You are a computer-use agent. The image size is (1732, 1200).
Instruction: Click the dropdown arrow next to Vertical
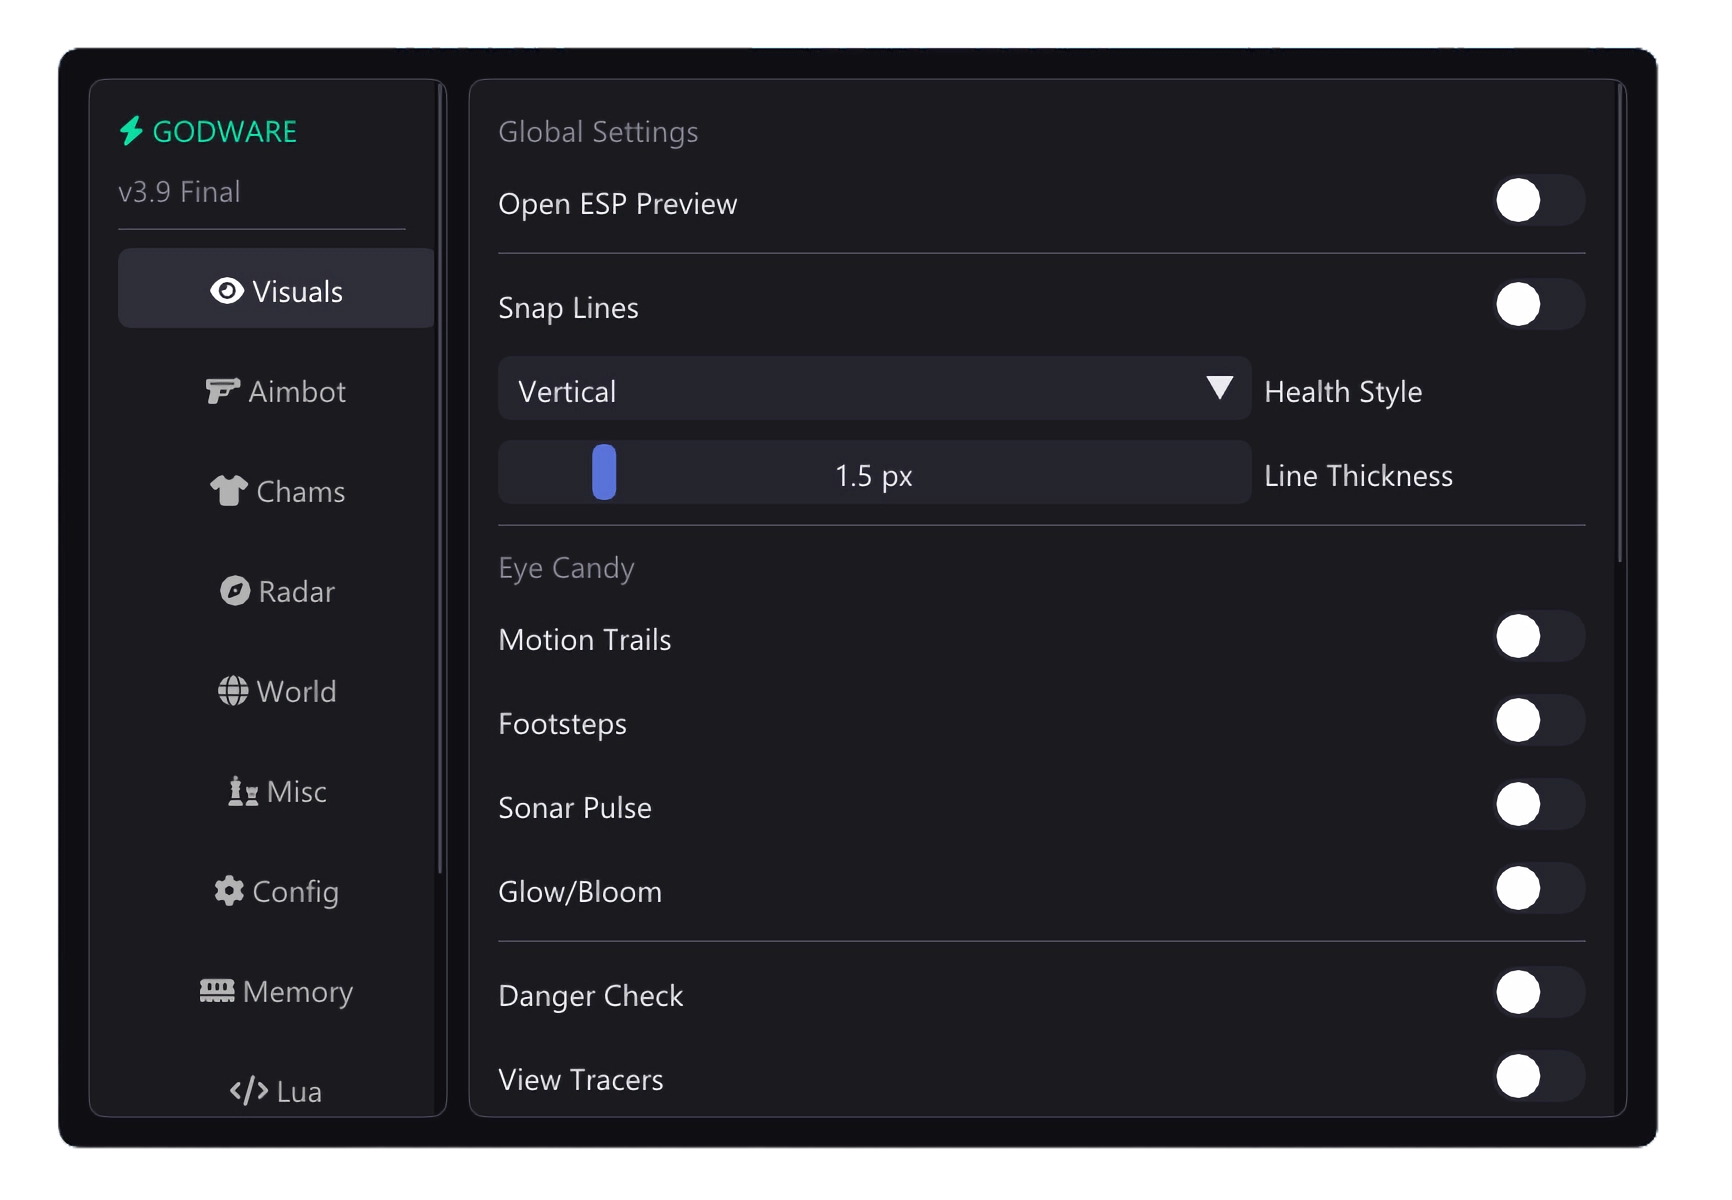[x=1219, y=388]
